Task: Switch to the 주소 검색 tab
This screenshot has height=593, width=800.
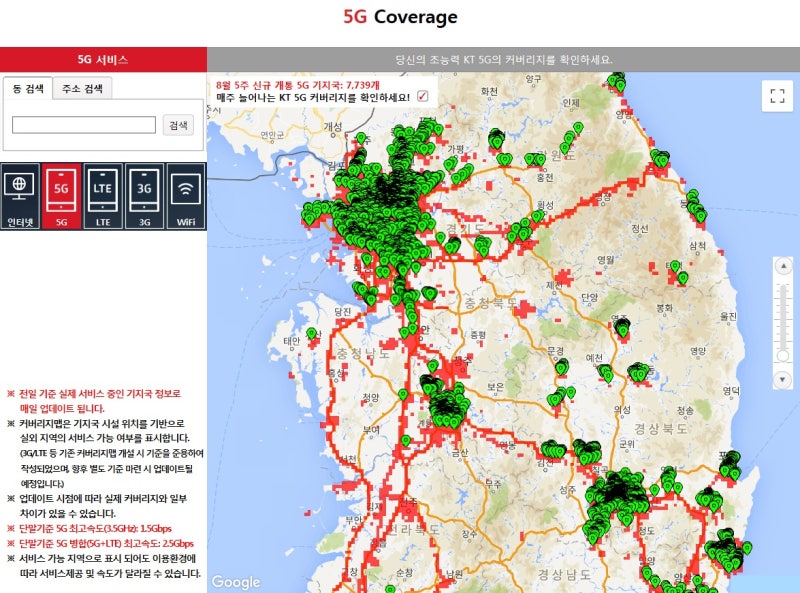Action: tap(82, 89)
